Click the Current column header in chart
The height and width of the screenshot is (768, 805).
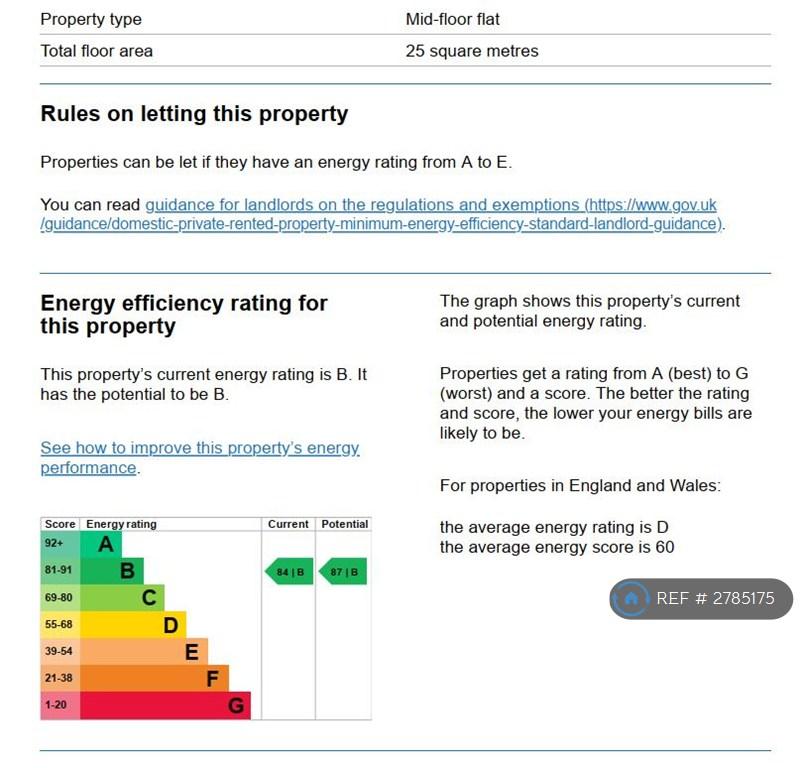tap(288, 524)
